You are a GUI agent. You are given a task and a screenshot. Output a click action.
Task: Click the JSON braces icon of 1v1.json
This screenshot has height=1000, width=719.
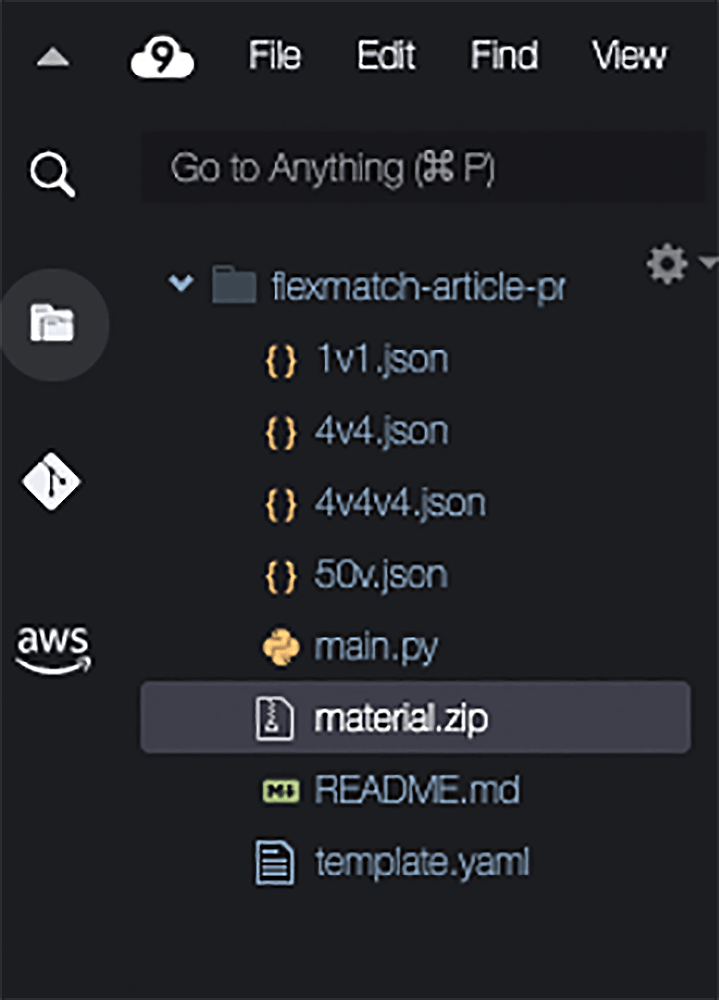tap(281, 359)
